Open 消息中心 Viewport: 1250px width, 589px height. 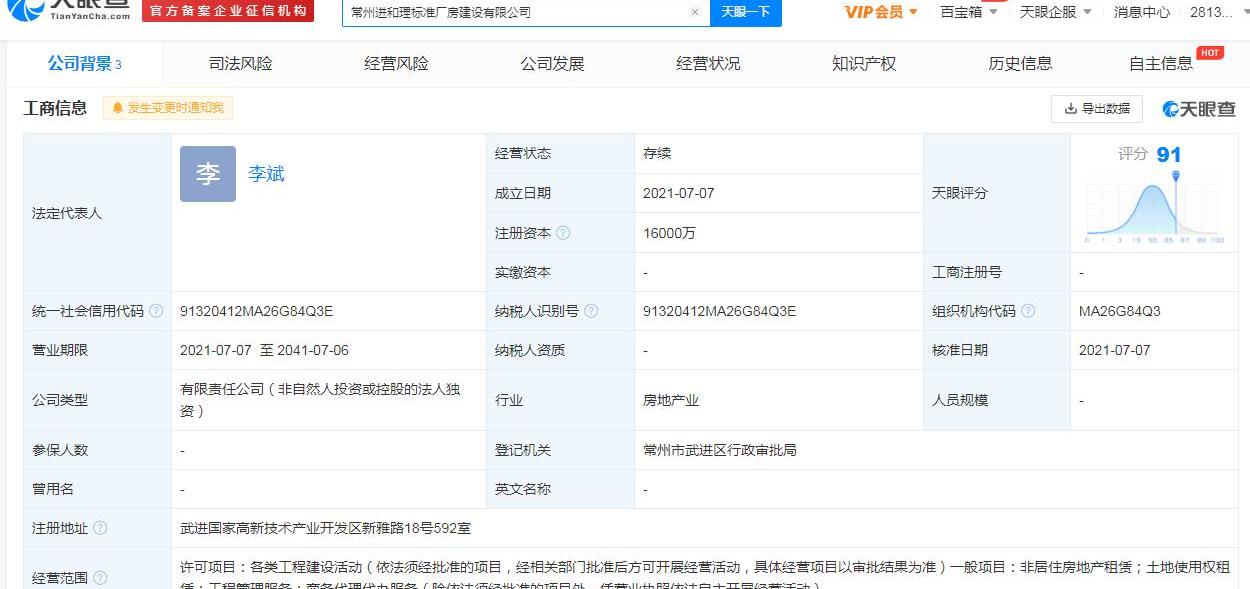[1141, 12]
